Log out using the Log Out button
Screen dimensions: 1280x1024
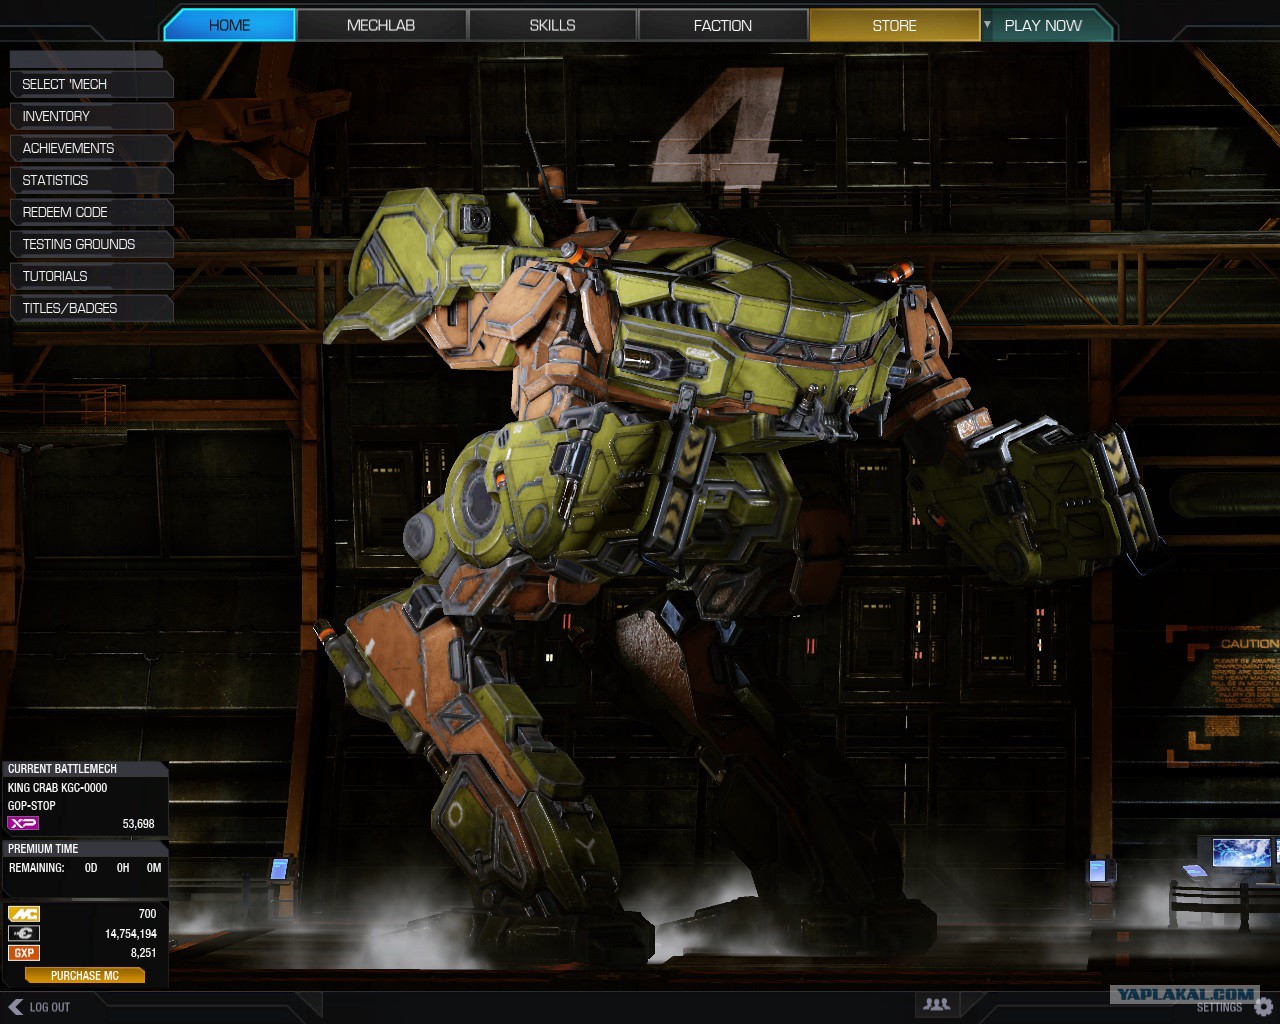tap(40, 1007)
